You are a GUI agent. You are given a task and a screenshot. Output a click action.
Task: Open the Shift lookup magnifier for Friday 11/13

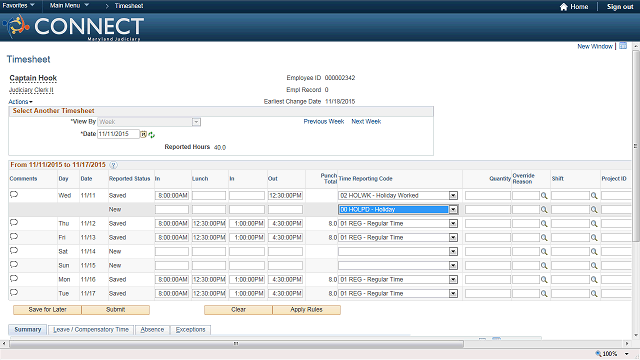(x=594, y=238)
